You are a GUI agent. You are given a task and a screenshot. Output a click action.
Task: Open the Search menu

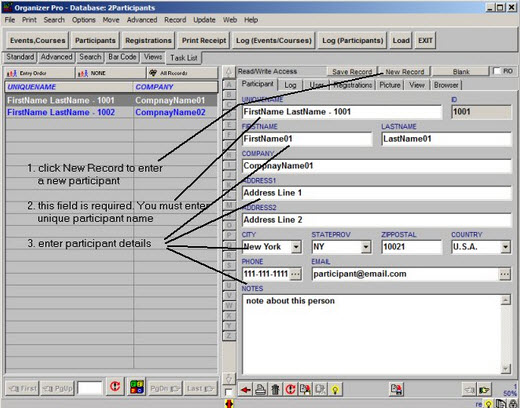pos(54,20)
